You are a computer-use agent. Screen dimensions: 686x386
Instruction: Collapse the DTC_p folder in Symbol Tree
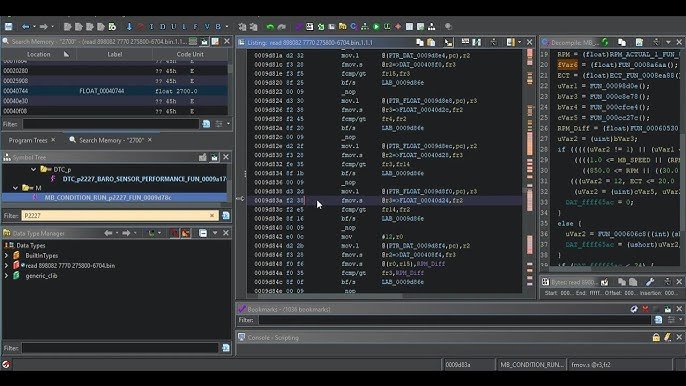click(33, 169)
